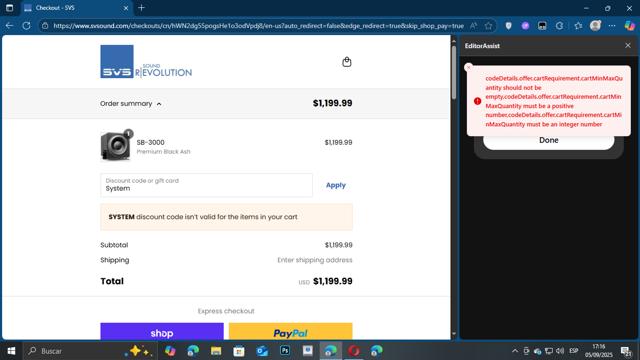Open Outlook from taskbar
This screenshot has height=360, width=640.
click(x=262, y=351)
